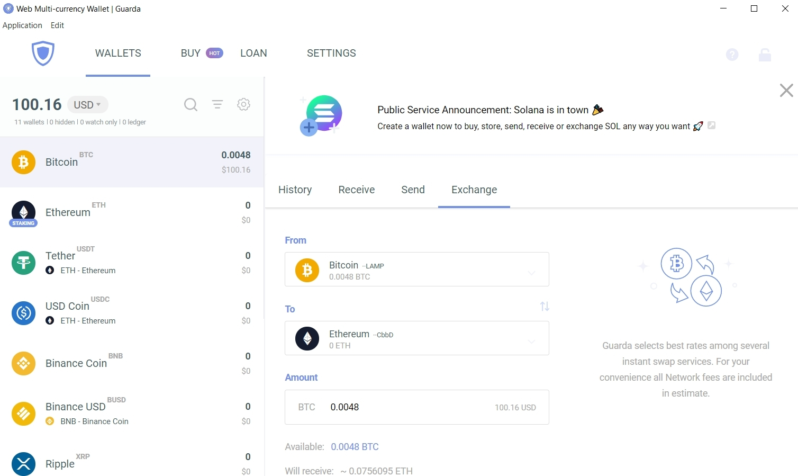Screen dimensions: 798x476
Task: Switch to the History tab
Action: click(295, 190)
